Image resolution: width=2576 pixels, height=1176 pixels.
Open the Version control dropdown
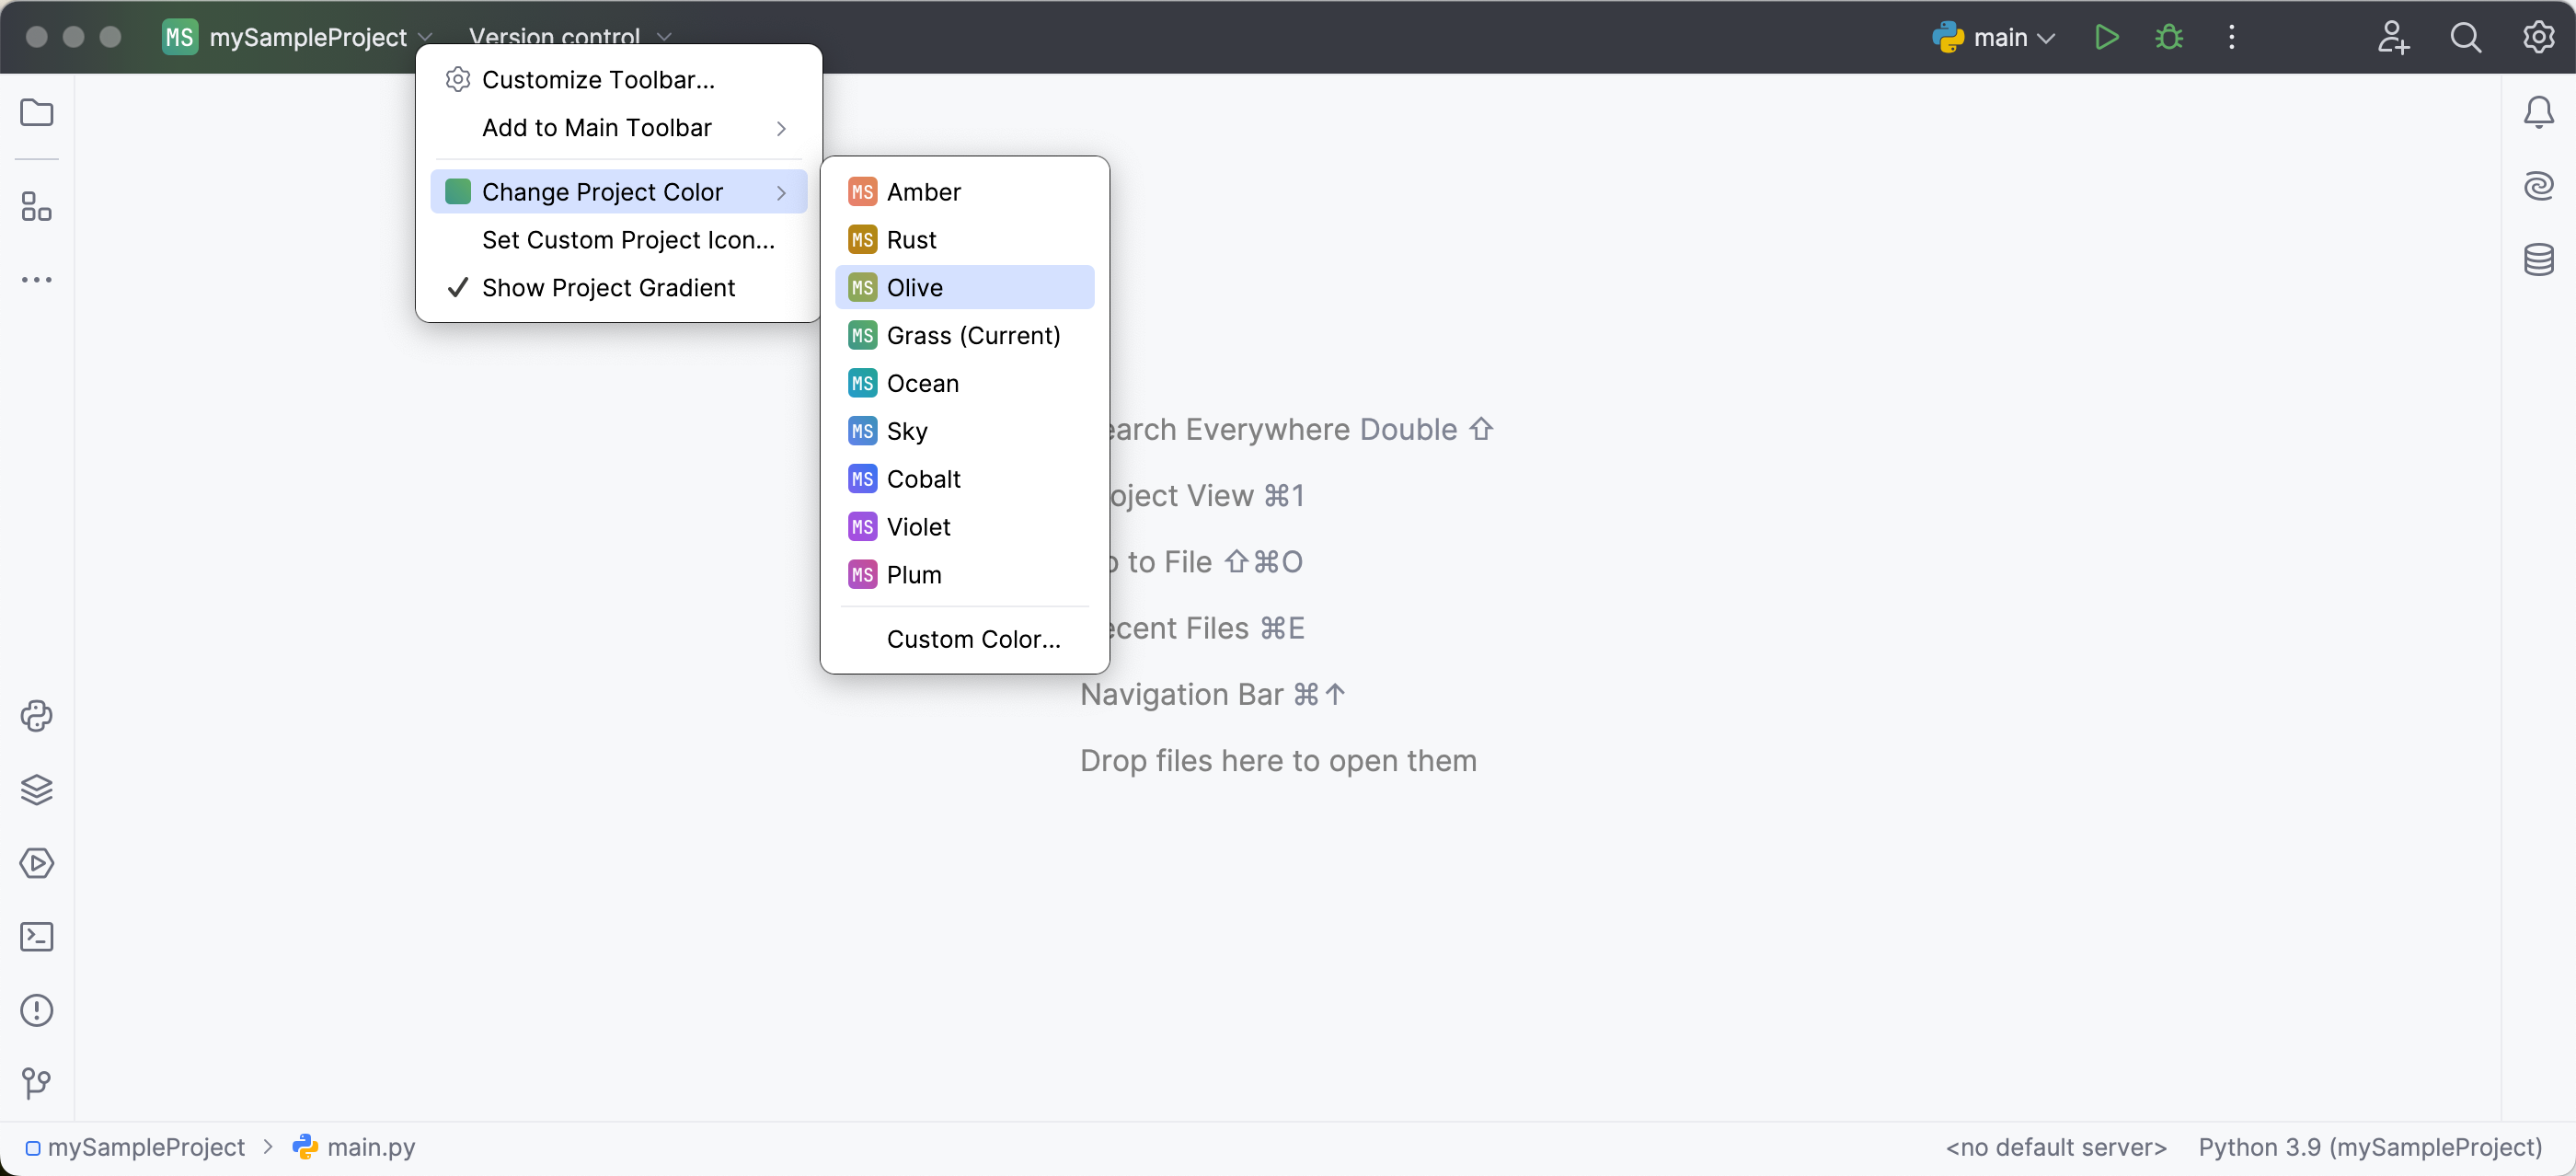[570, 37]
